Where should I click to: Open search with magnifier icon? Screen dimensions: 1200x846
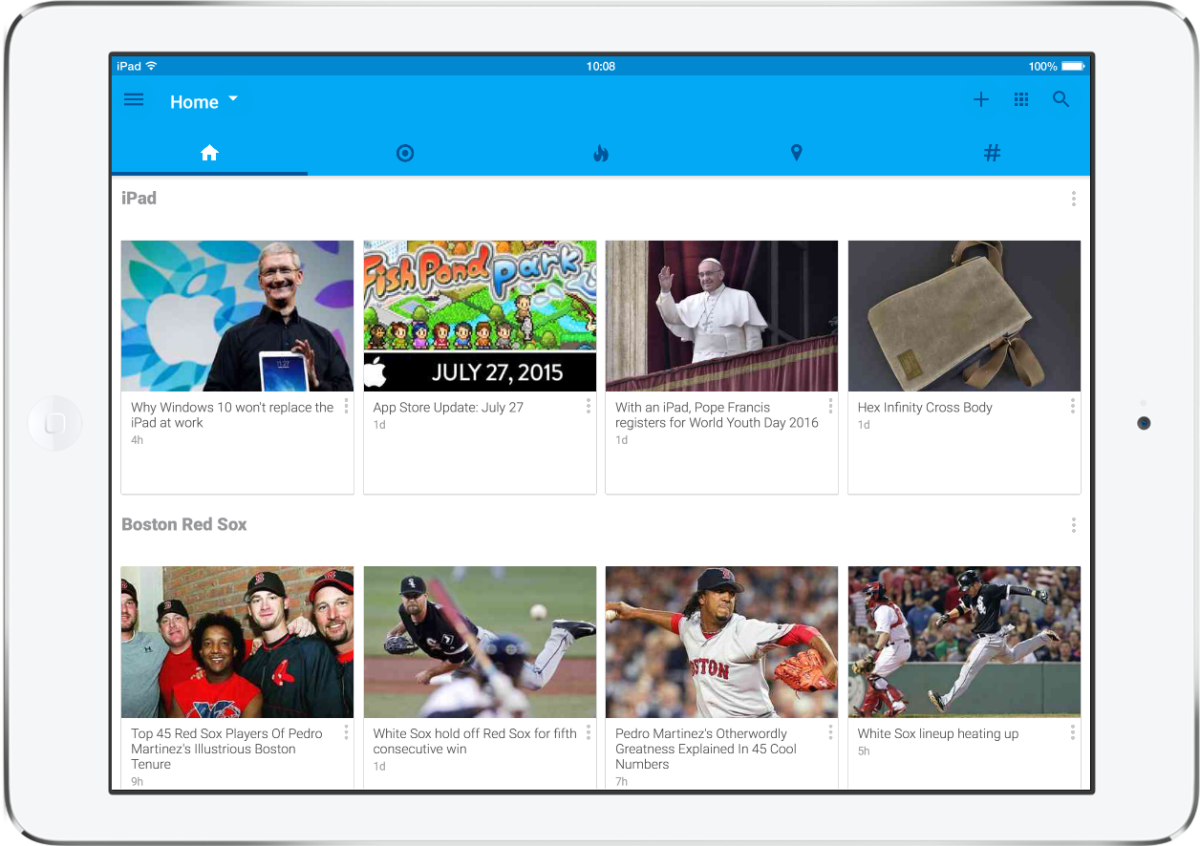click(x=1061, y=100)
